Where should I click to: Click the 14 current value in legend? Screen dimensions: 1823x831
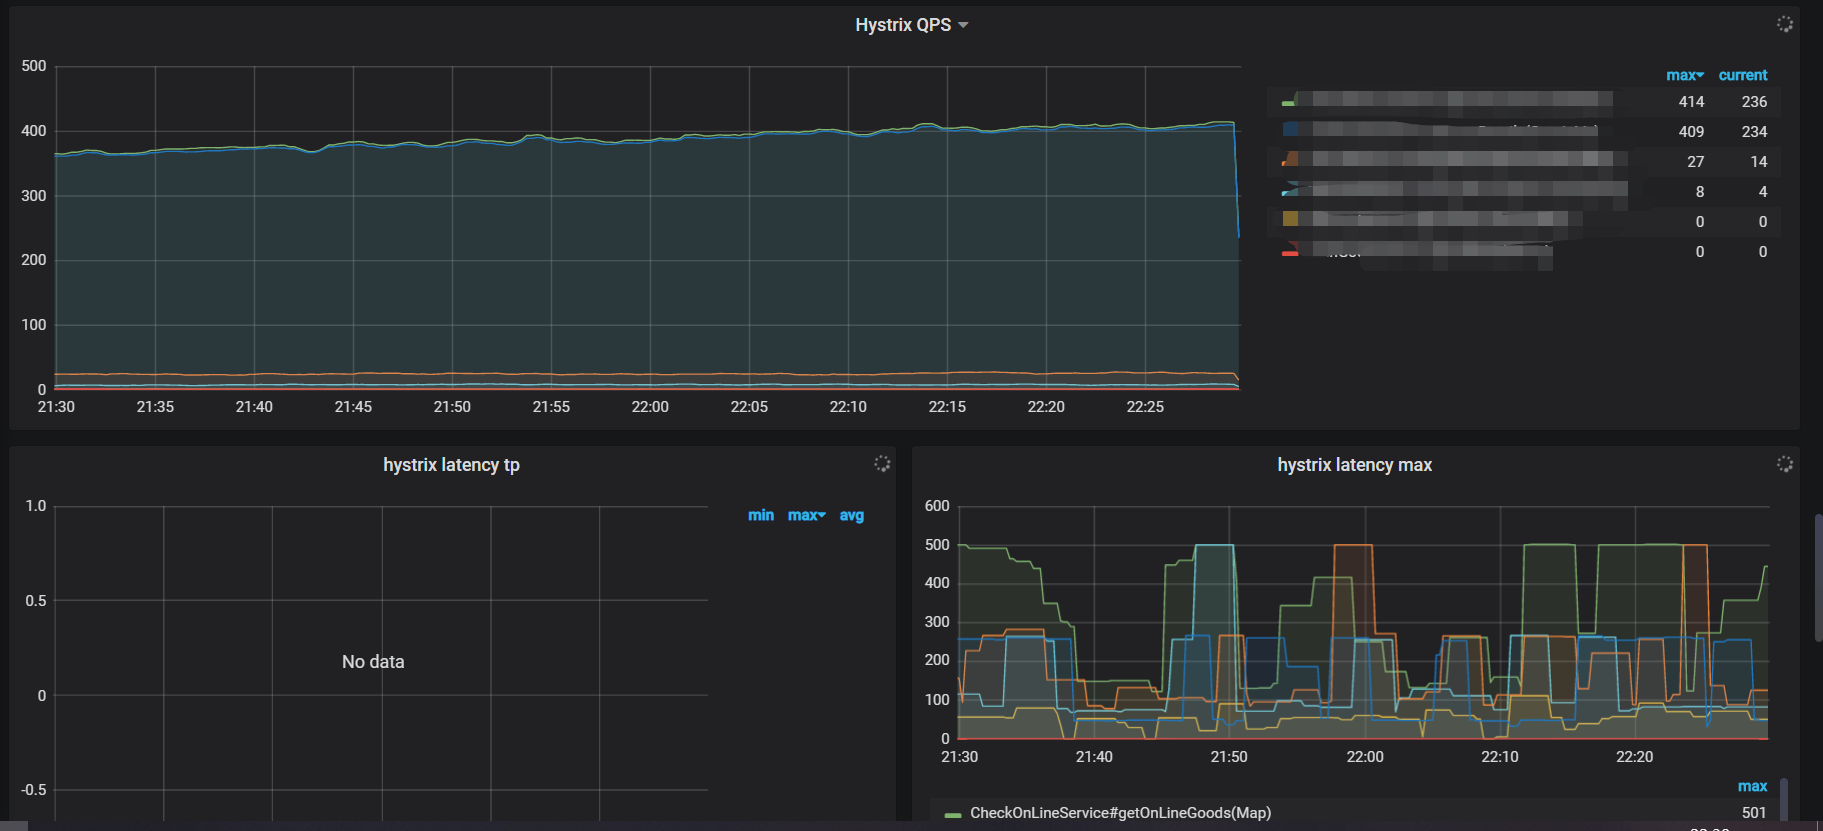click(x=1758, y=162)
